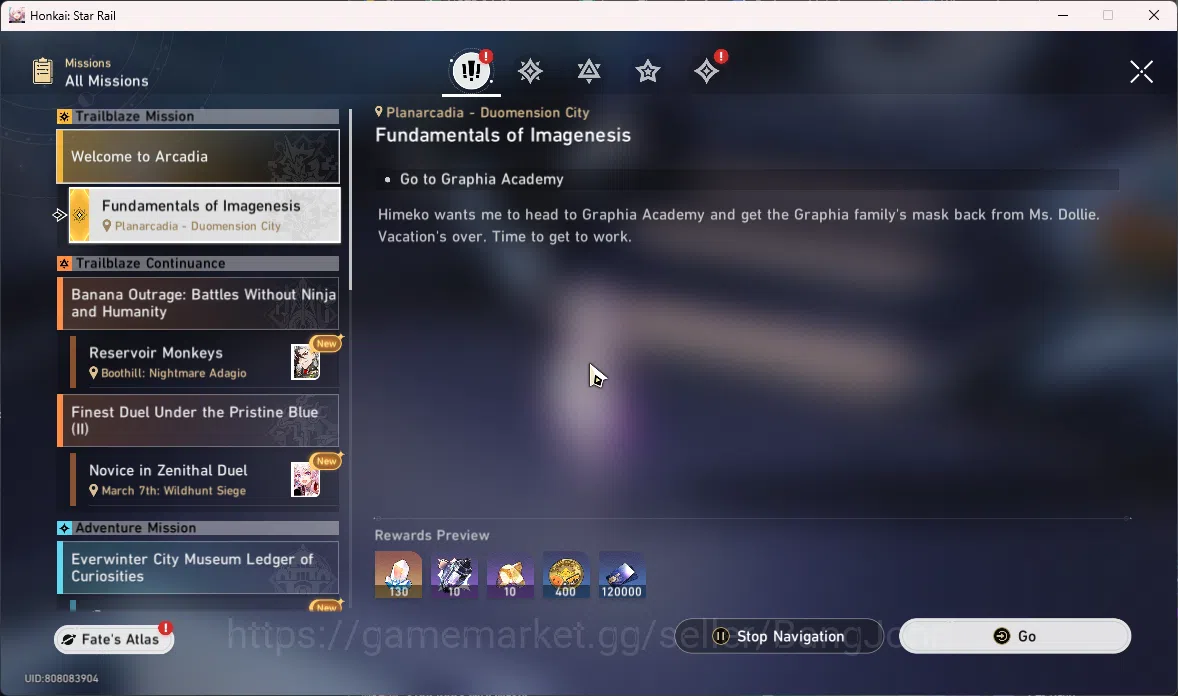The height and width of the screenshot is (696, 1178).
Task: Click the UID:808083904 text
Action: tap(62, 678)
